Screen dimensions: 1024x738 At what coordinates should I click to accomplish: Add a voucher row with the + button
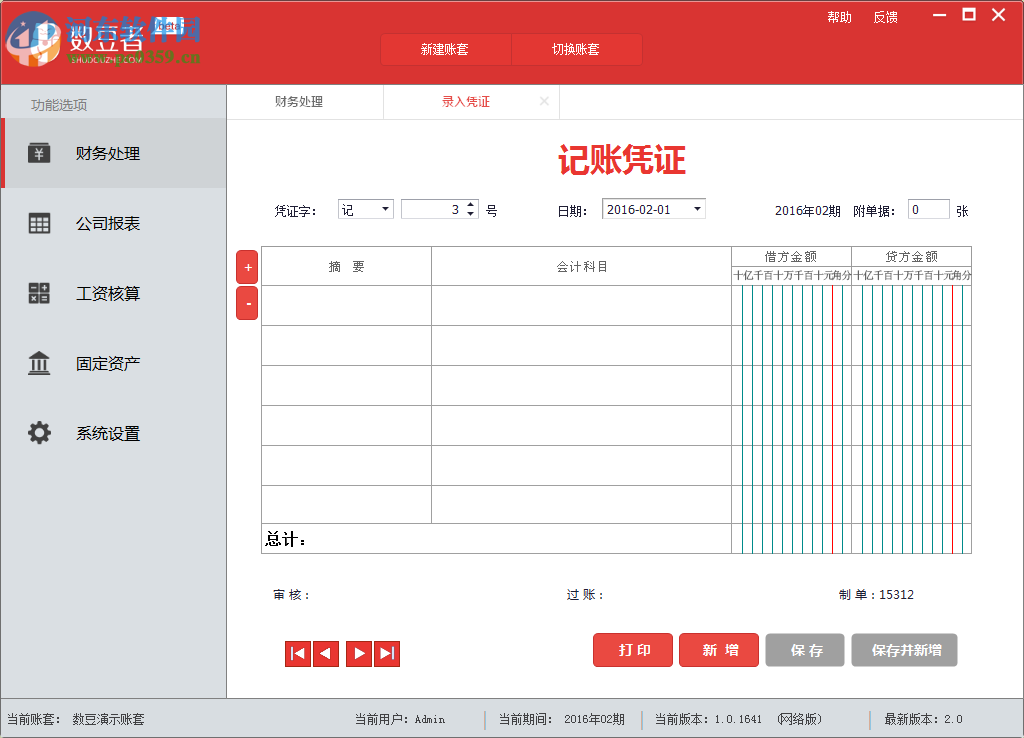tap(247, 266)
